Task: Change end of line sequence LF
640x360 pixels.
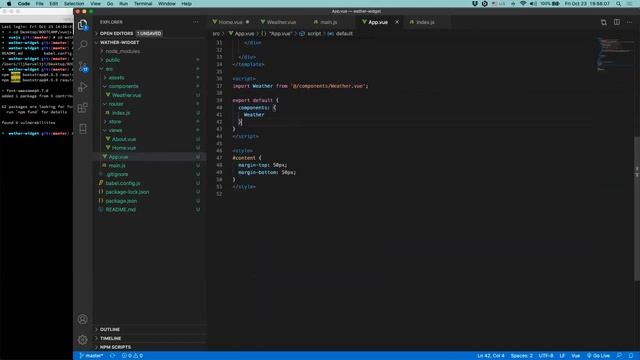Action: [562, 356]
